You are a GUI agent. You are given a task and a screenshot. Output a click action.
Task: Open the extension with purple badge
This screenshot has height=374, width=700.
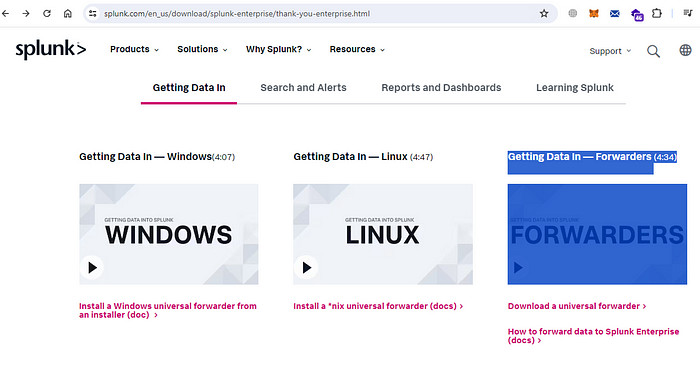coord(637,15)
